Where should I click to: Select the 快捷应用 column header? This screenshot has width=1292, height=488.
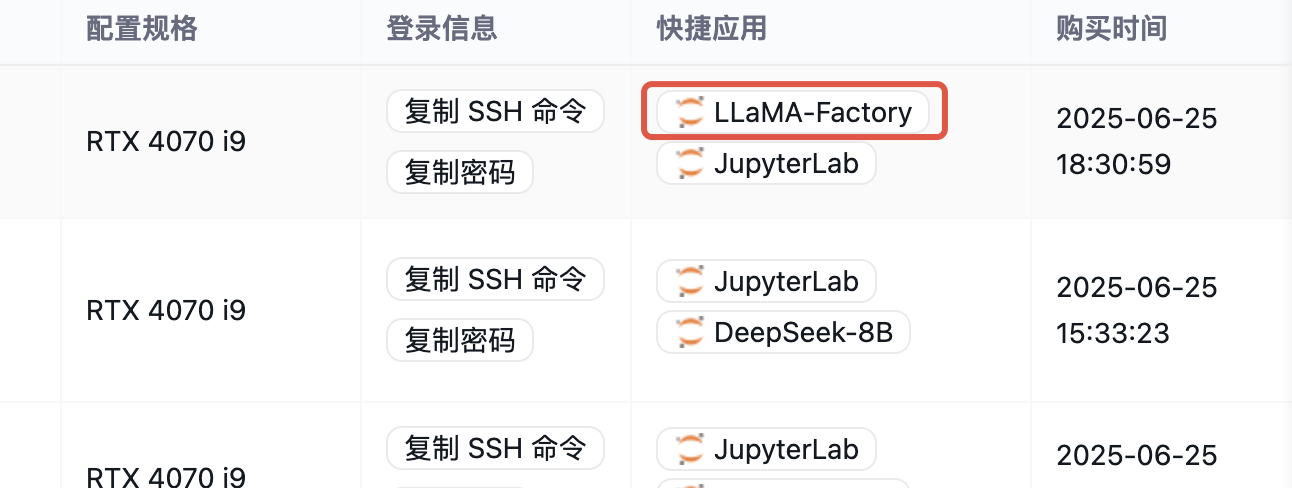tap(712, 28)
